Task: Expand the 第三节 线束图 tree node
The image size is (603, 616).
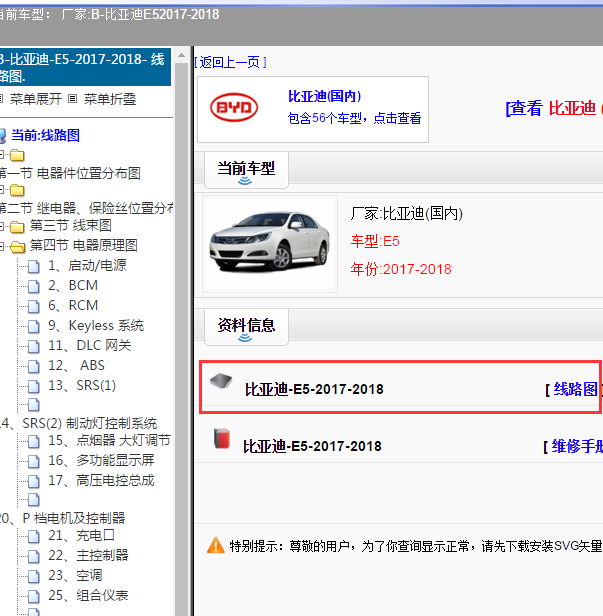Action: pyautogui.click(x=2, y=226)
